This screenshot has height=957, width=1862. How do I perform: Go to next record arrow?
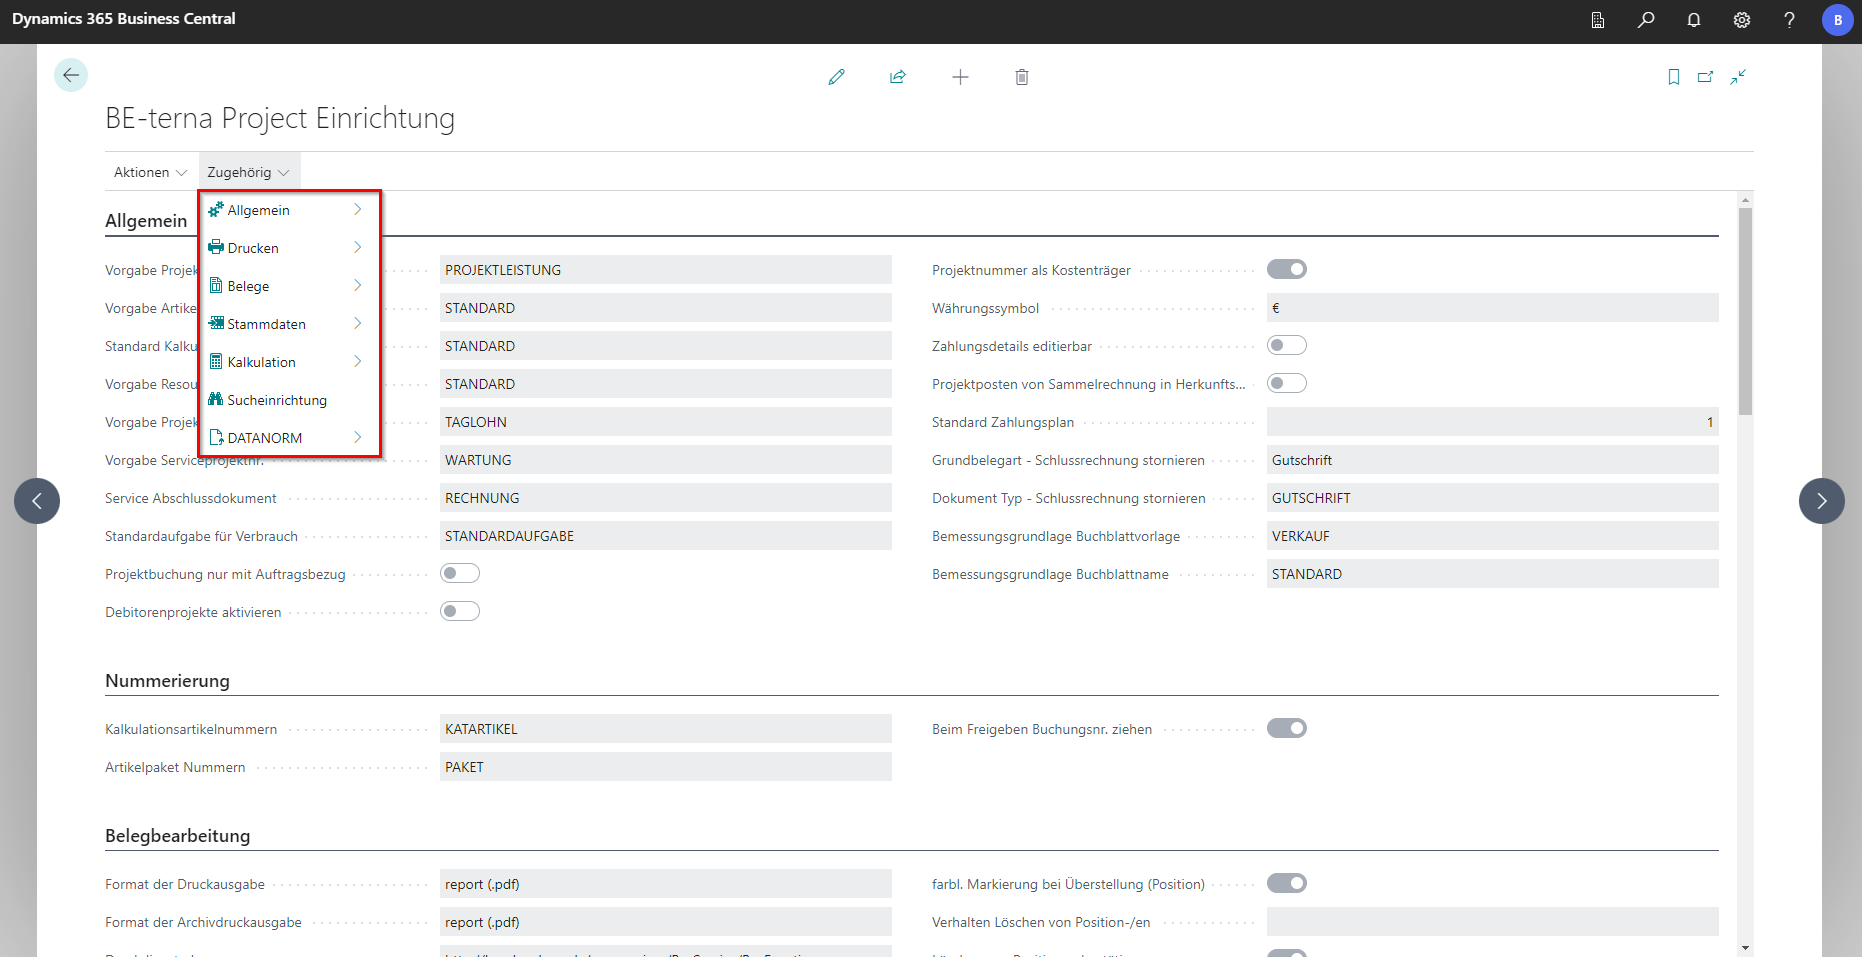coord(1822,501)
